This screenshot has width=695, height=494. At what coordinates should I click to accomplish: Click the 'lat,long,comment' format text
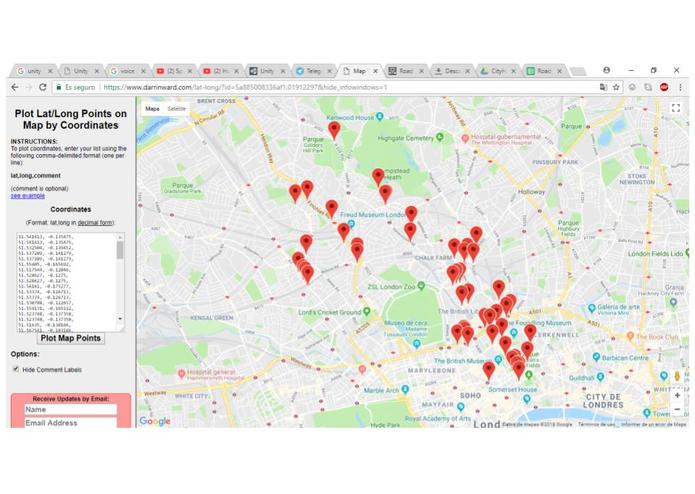35,175
